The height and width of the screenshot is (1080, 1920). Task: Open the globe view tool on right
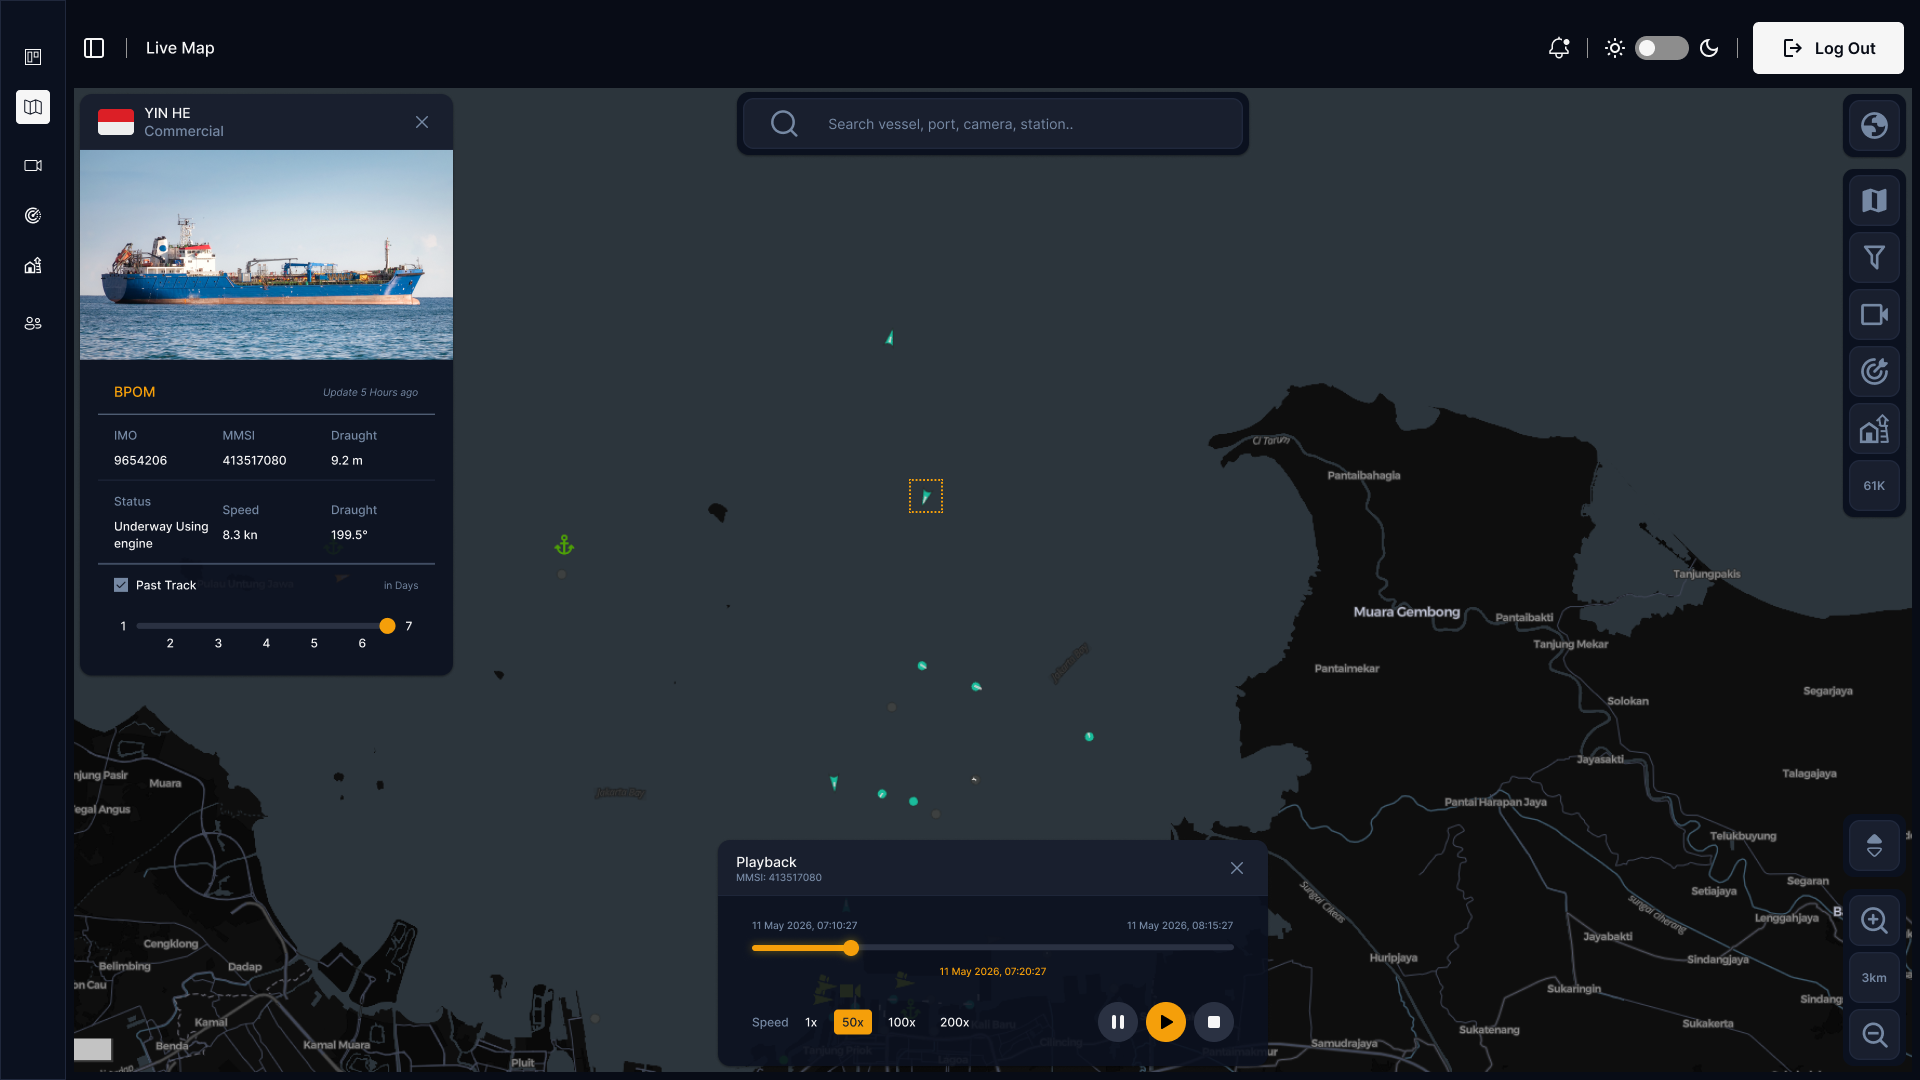1874,125
